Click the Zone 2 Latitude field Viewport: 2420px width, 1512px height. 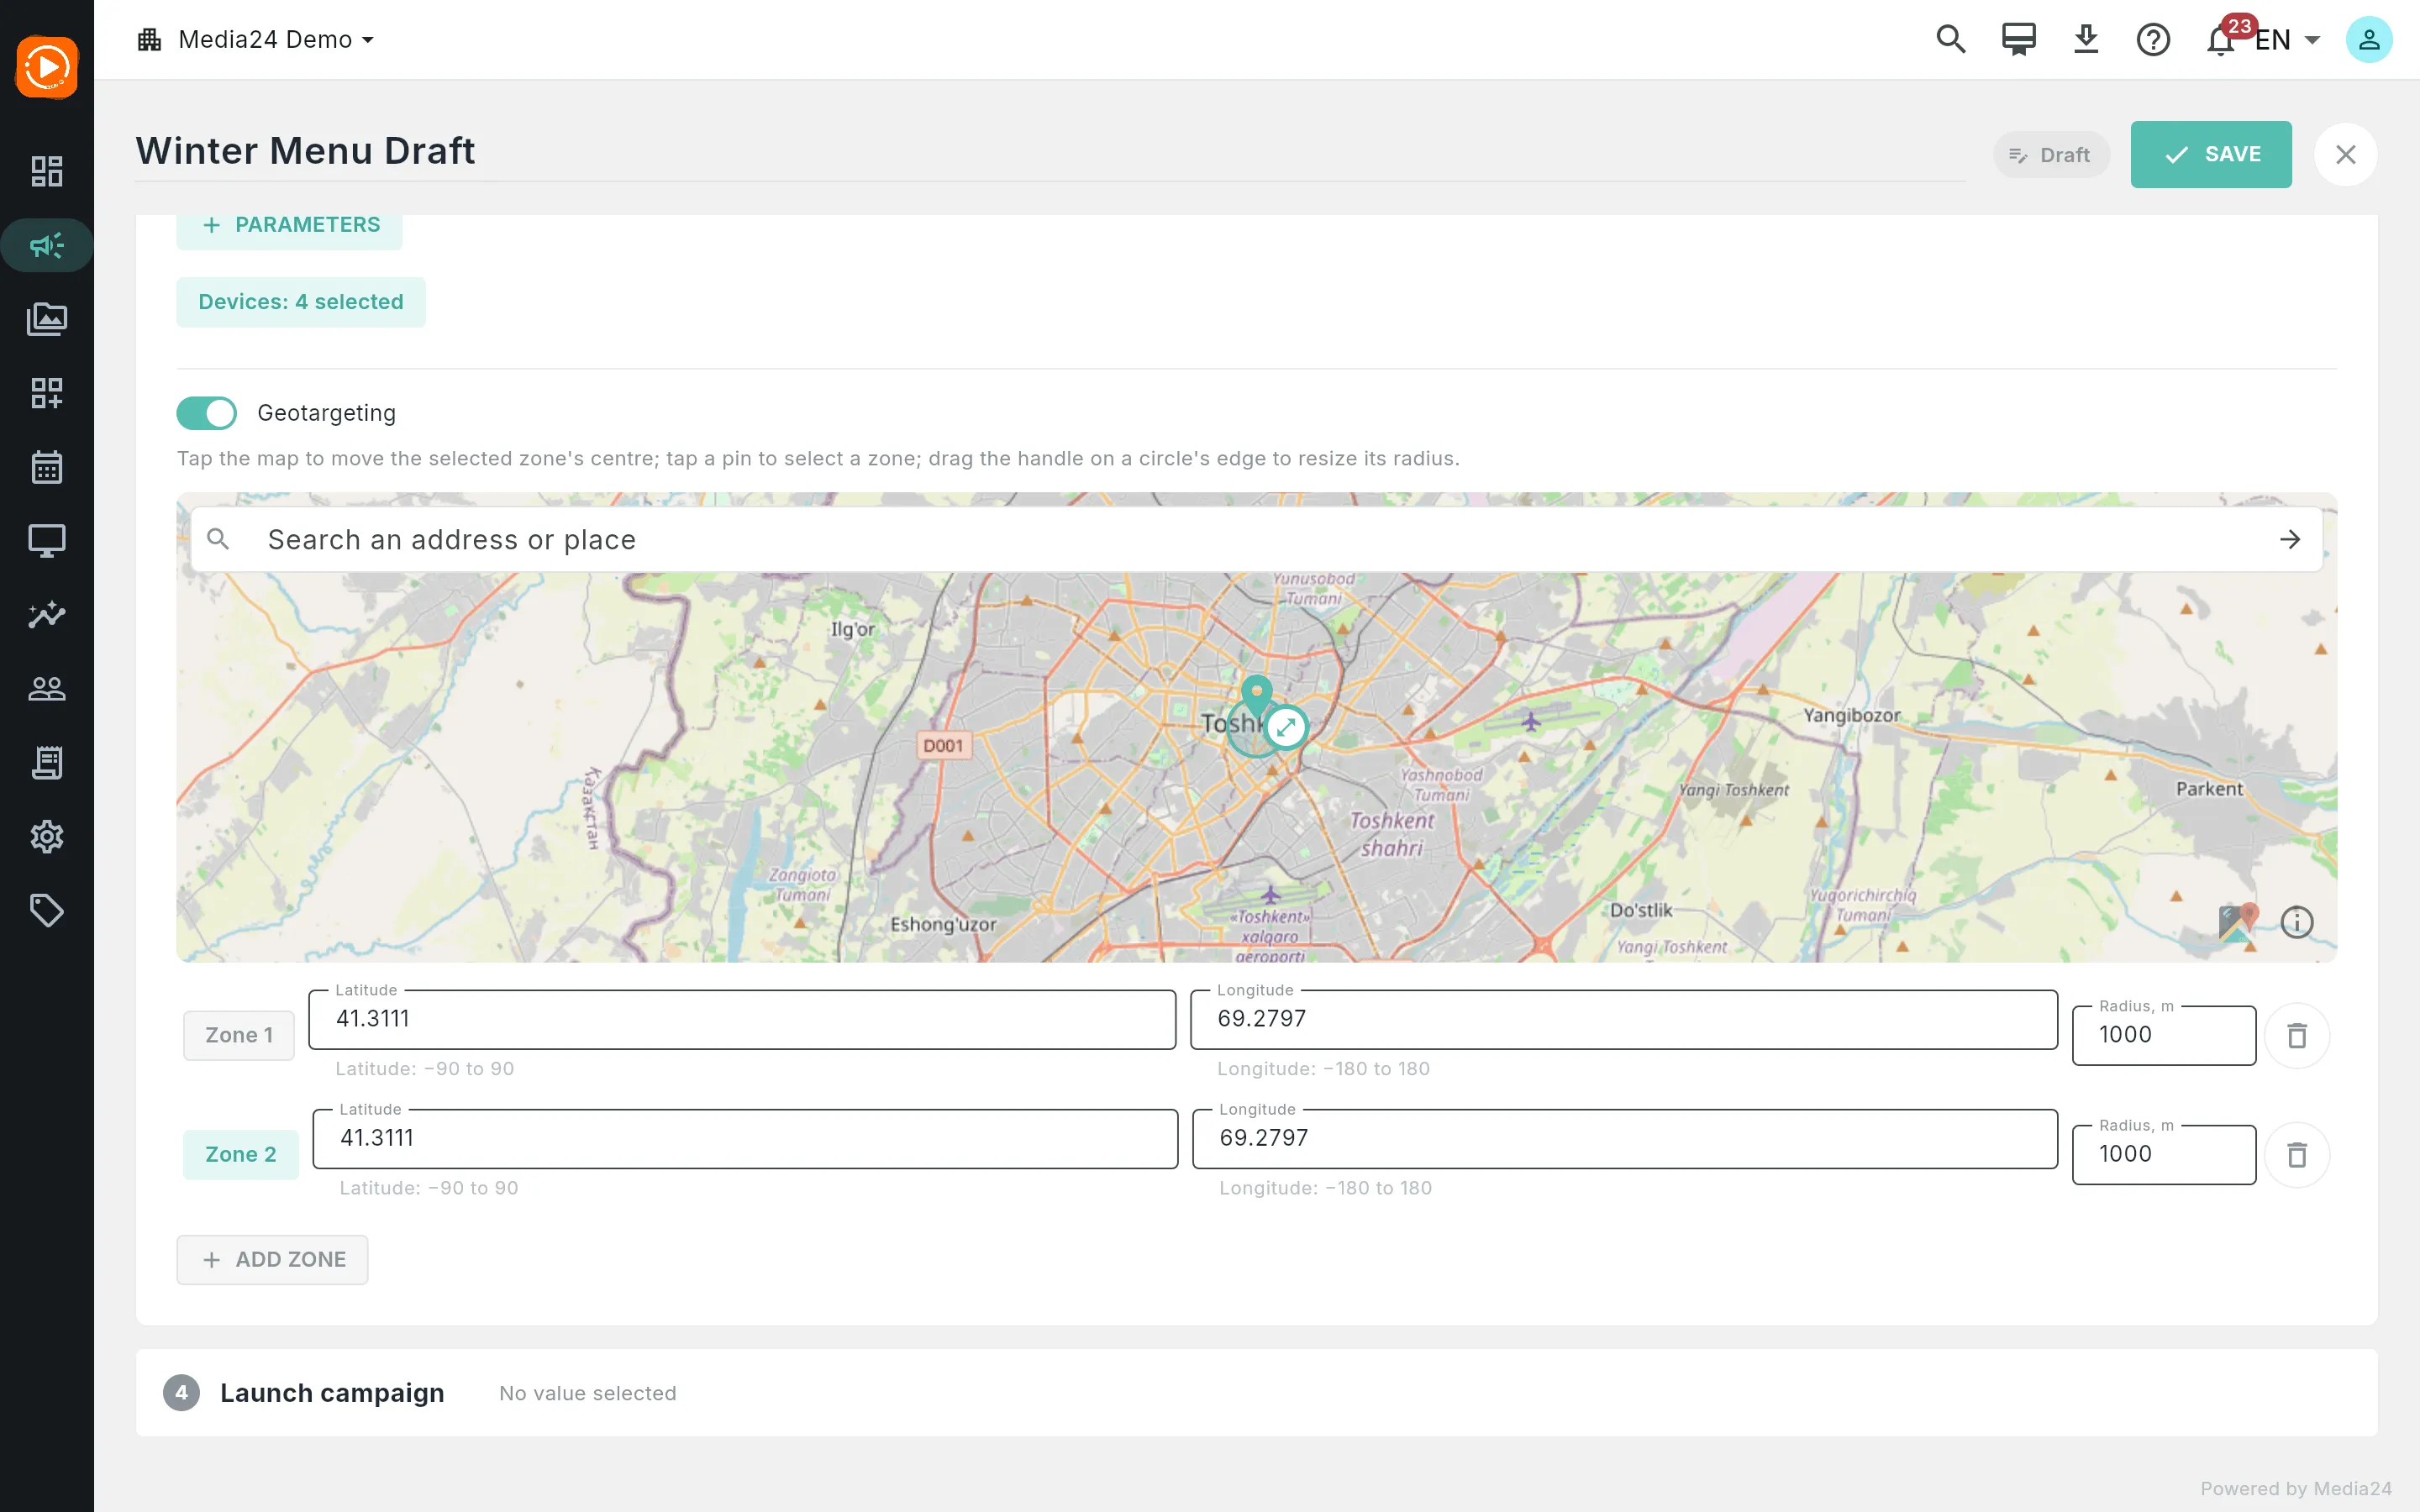pyautogui.click(x=745, y=1139)
